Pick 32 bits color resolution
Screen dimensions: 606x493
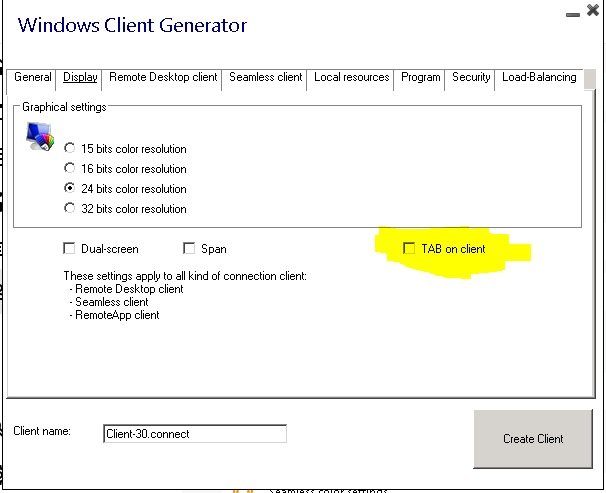(70, 209)
